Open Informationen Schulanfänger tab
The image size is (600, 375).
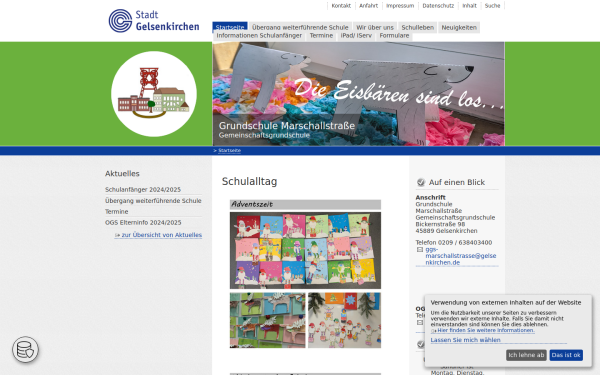[x=259, y=36]
